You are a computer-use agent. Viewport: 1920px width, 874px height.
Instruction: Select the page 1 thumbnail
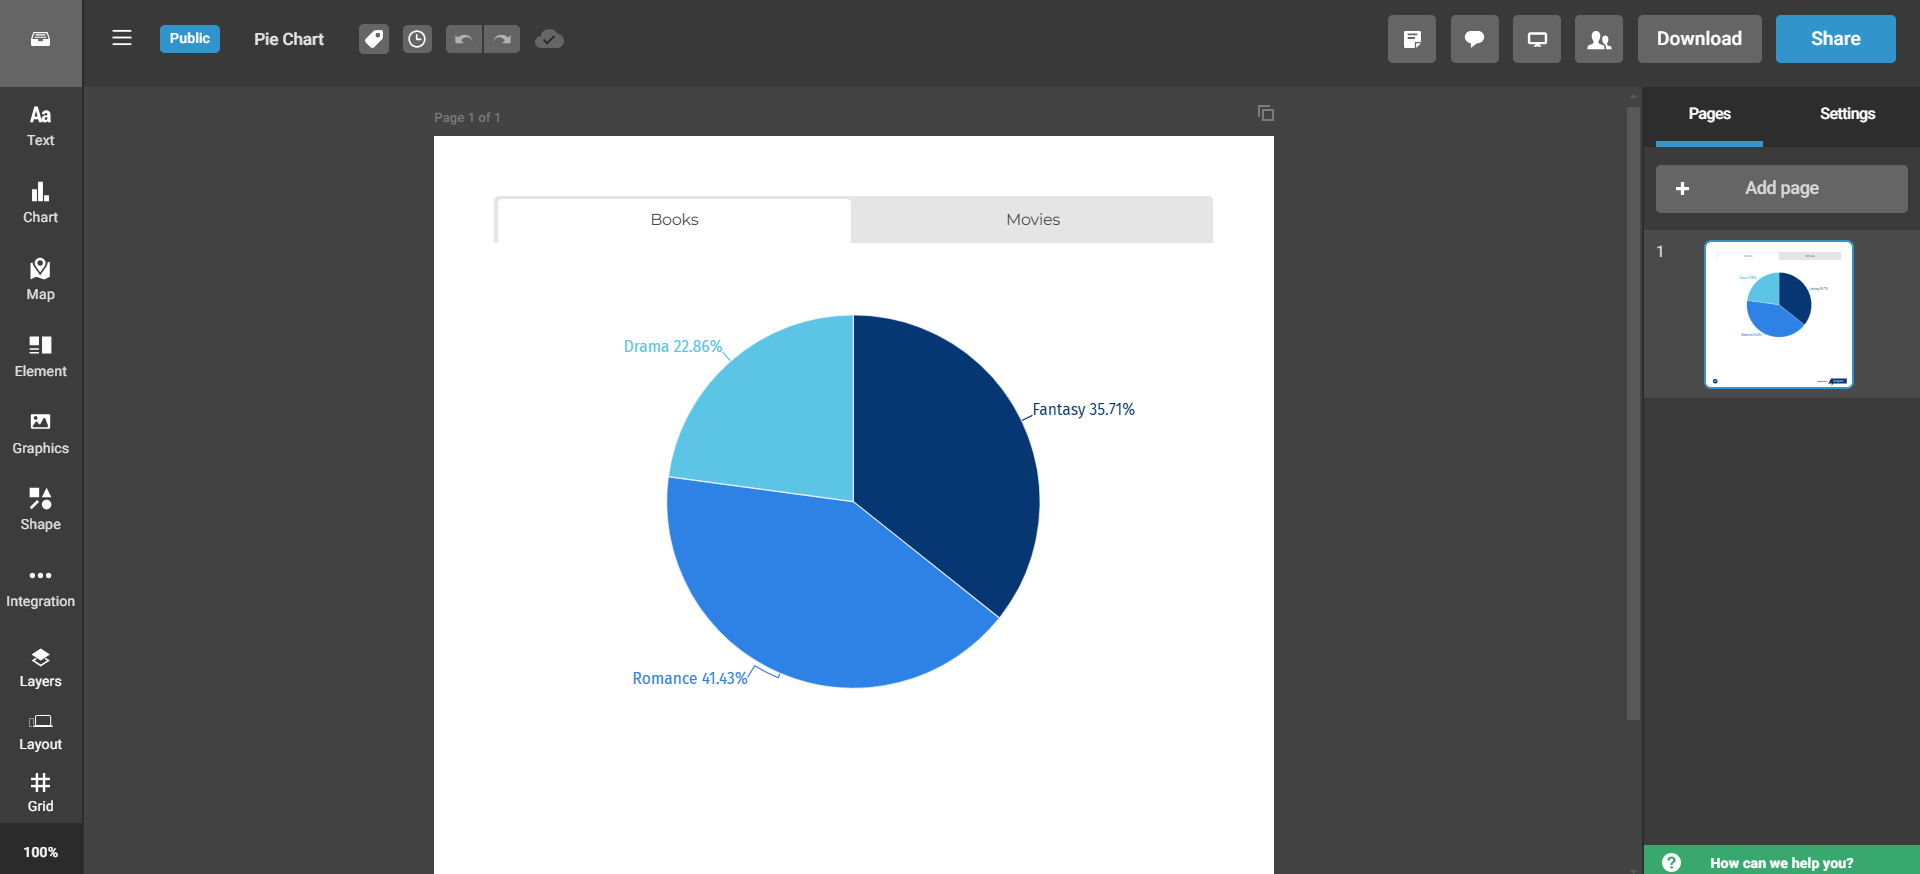1779,314
